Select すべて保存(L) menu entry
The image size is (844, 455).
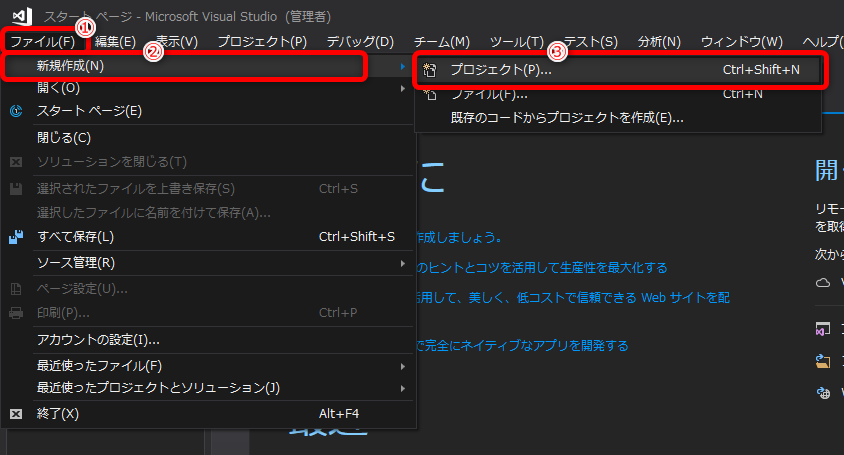click(209, 236)
